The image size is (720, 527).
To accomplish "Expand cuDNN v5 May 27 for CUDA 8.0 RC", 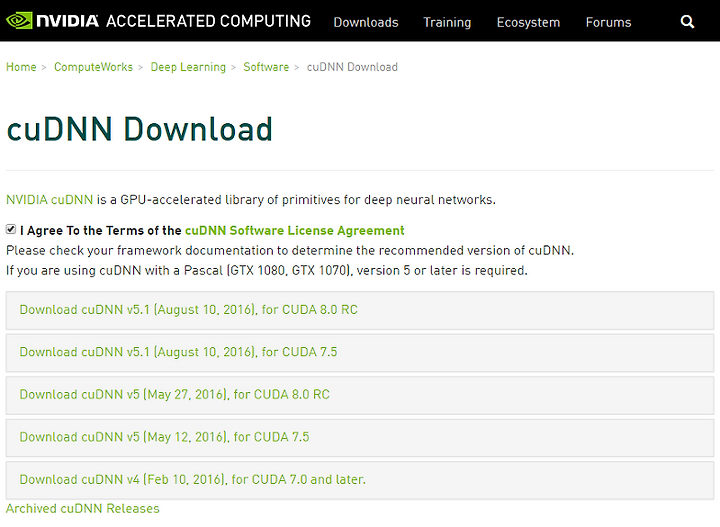I will (x=360, y=395).
